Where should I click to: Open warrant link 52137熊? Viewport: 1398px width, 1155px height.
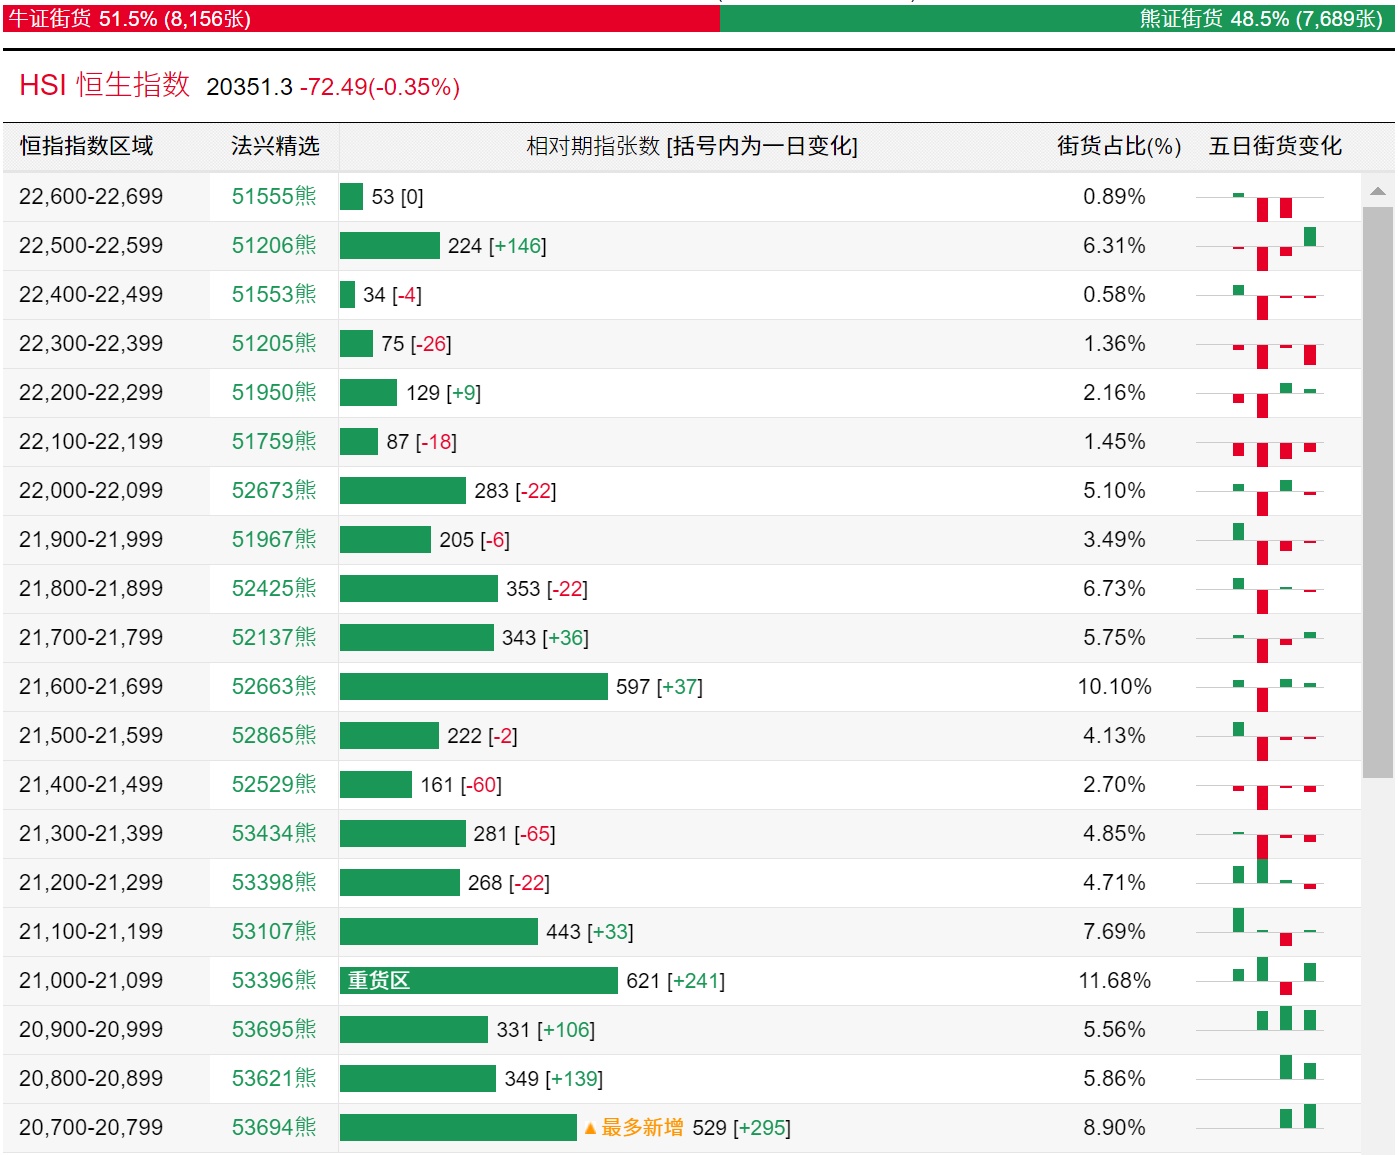click(x=274, y=637)
